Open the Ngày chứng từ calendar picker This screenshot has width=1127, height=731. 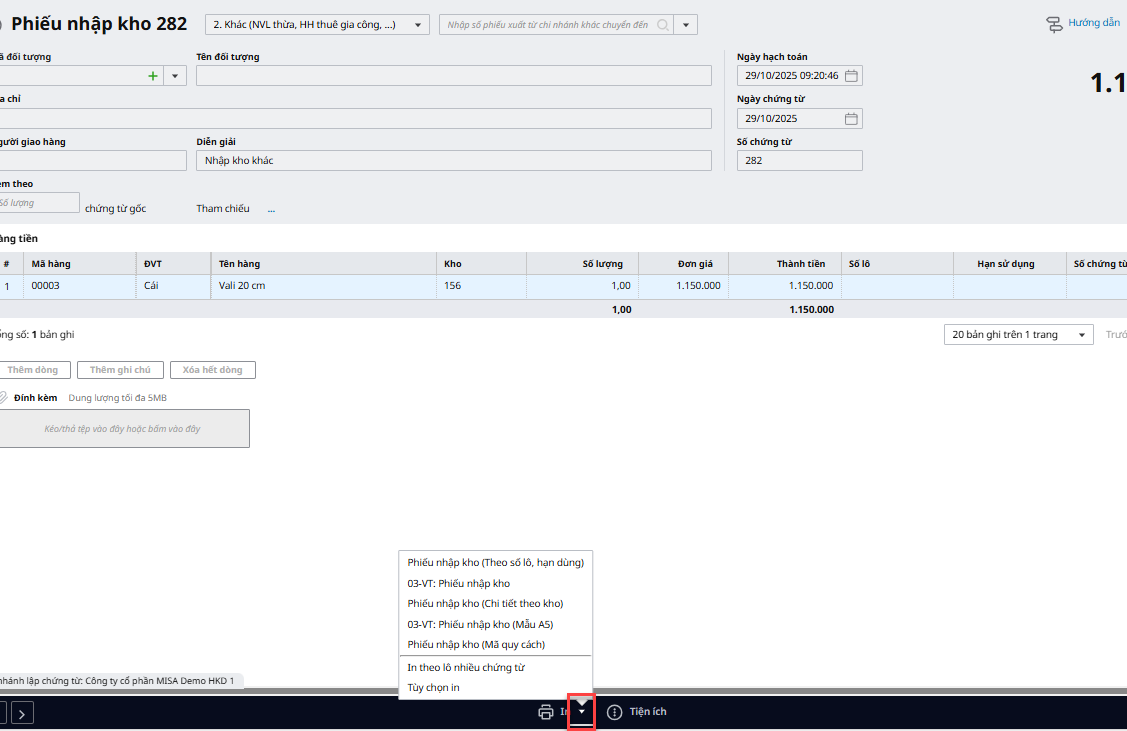click(851, 119)
